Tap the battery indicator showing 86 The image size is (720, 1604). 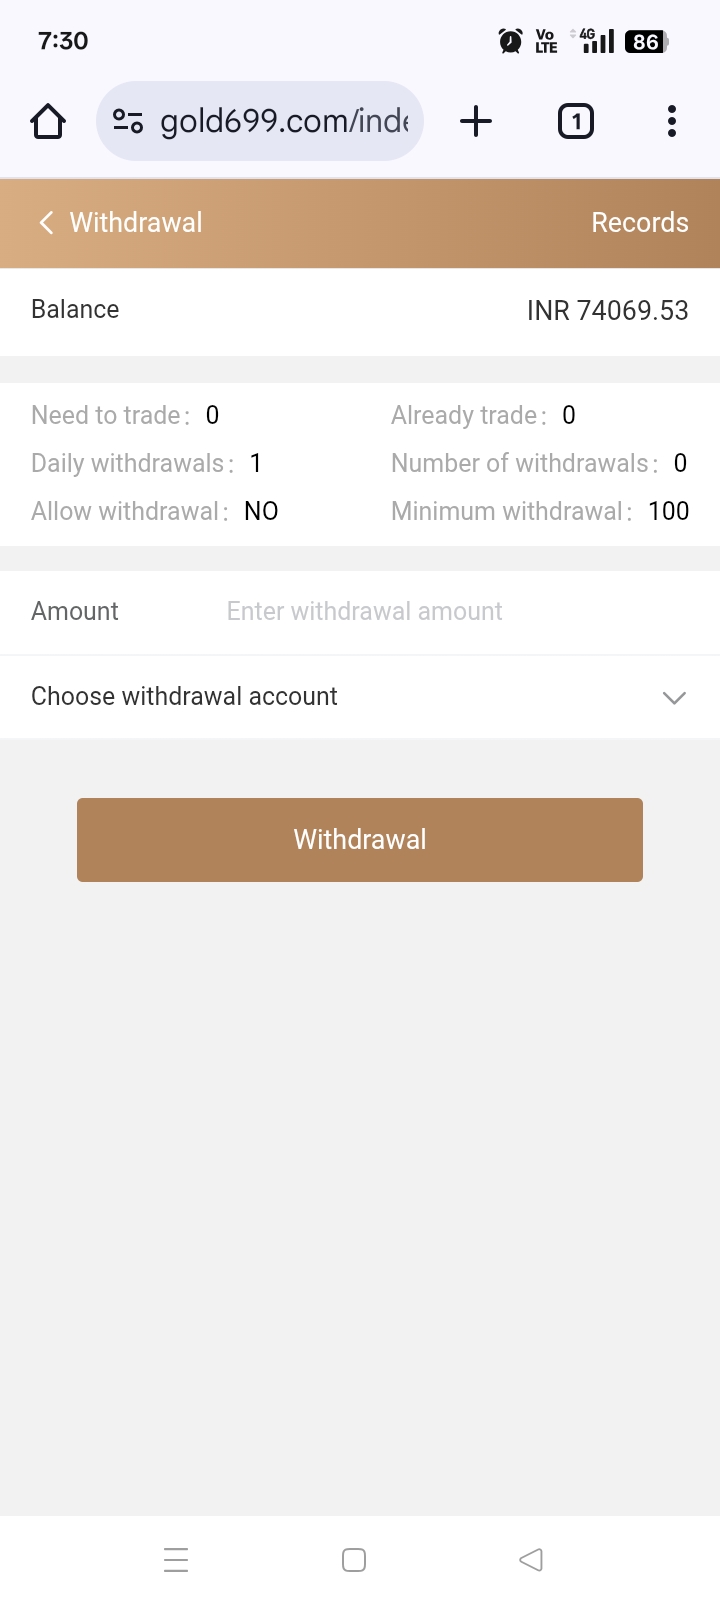(646, 41)
